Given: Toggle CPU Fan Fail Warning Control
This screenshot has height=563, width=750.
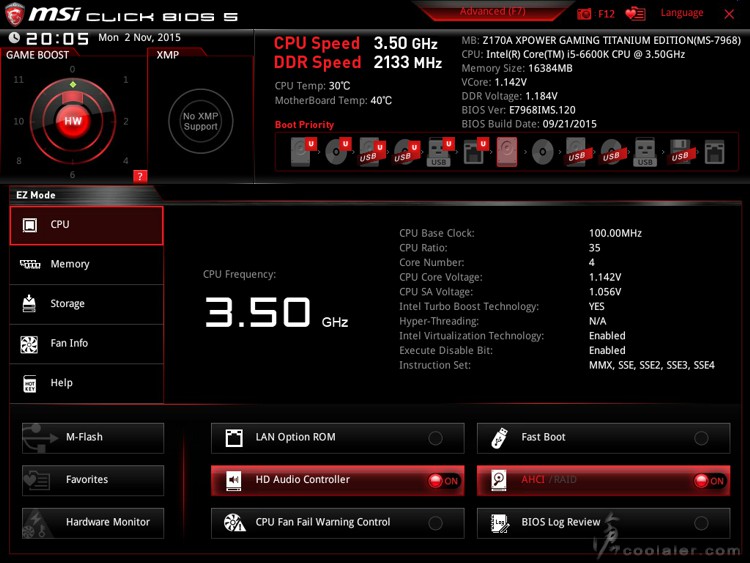Looking at the screenshot, I should coord(435,523).
